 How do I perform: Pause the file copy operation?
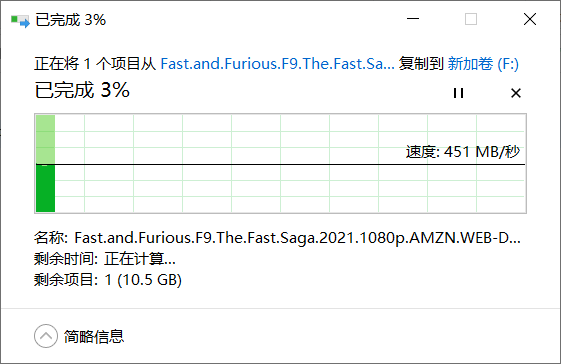click(458, 93)
